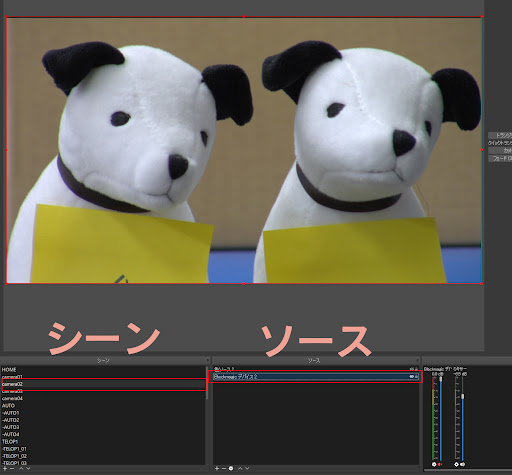Remove selected source with minus icon

224,469
